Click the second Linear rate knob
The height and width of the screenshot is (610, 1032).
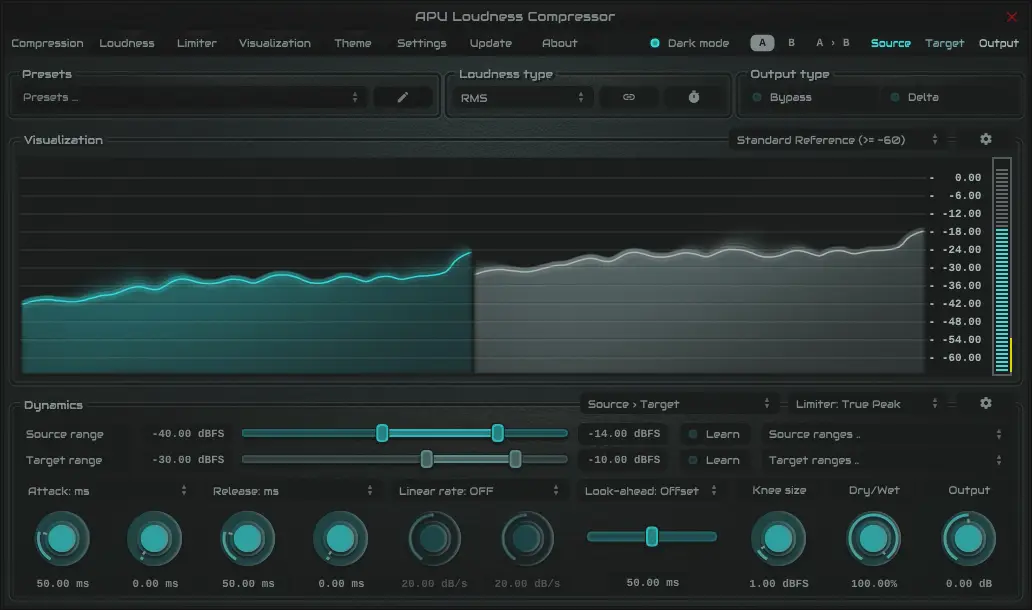pos(527,539)
